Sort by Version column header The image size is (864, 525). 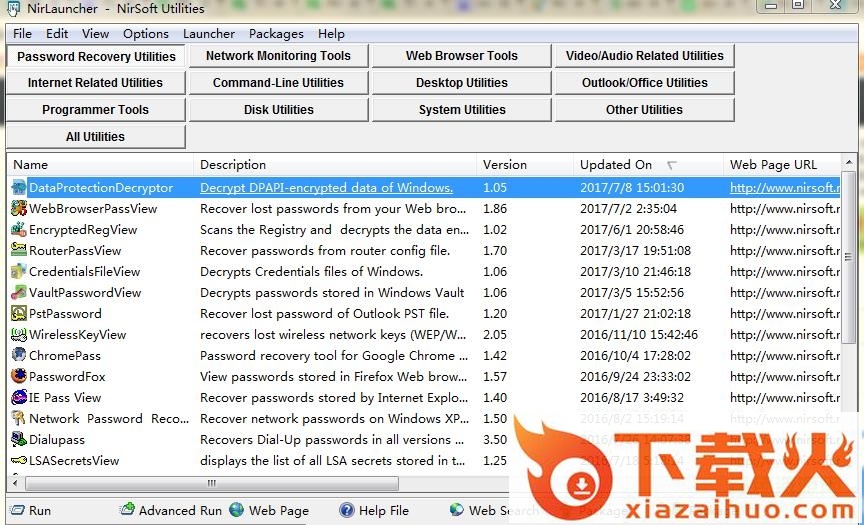[525, 165]
